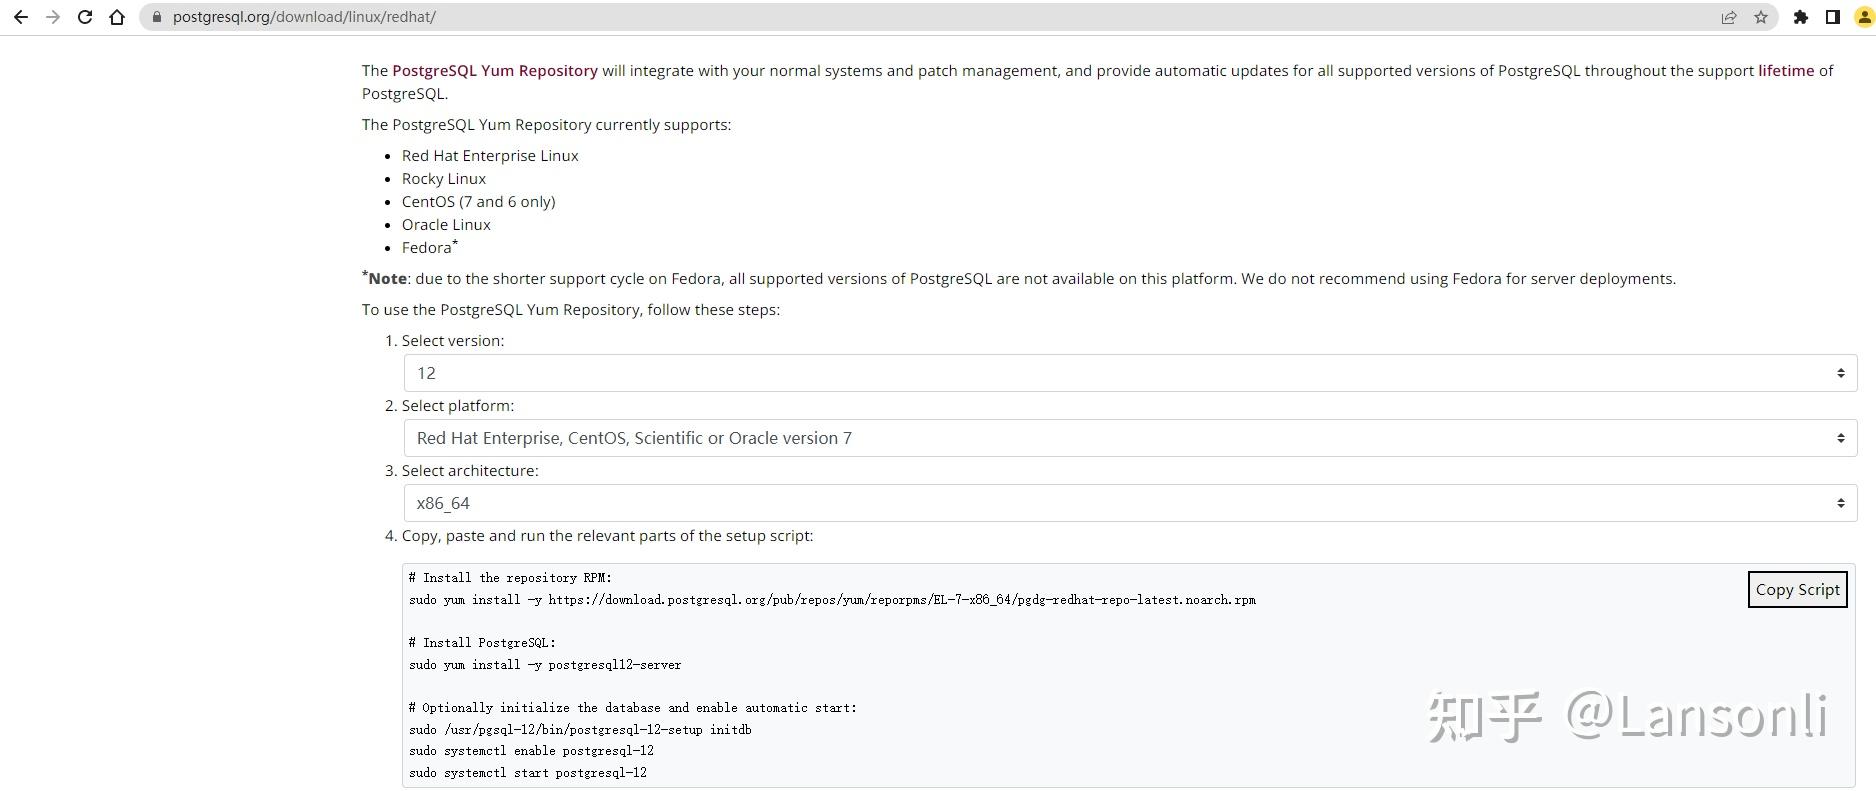
Task: Expand the Select platform dropdown
Action: (1130, 438)
